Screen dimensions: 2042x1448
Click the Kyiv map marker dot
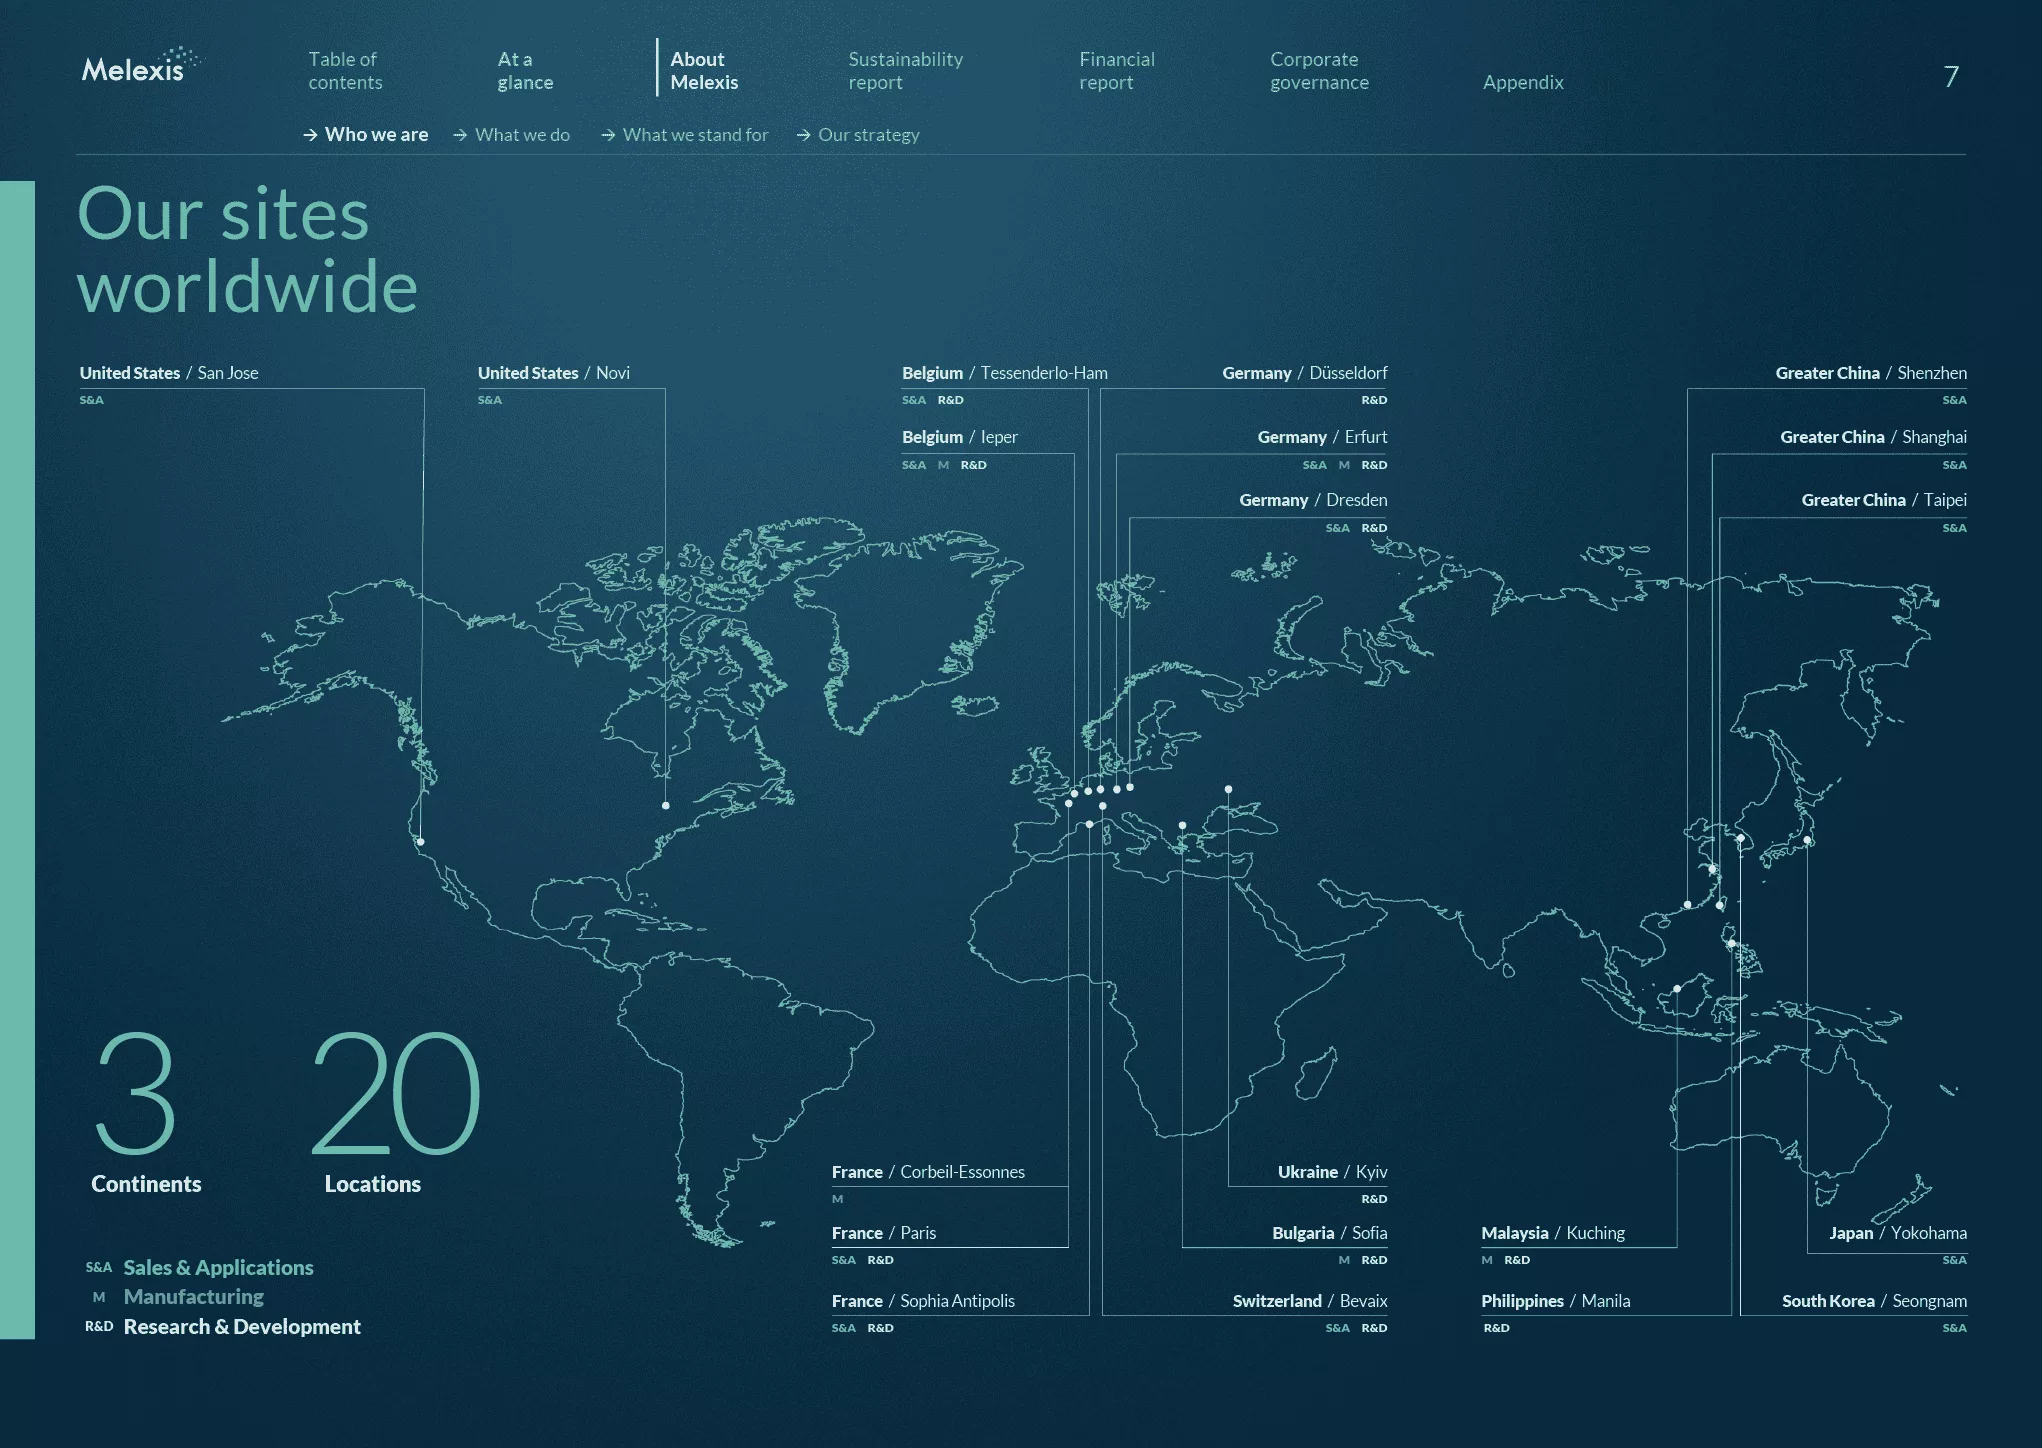point(1228,789)
